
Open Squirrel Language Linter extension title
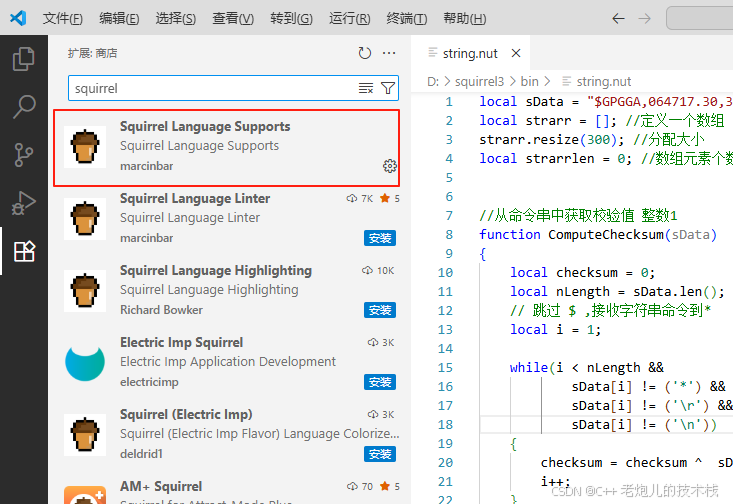point(194,198)
